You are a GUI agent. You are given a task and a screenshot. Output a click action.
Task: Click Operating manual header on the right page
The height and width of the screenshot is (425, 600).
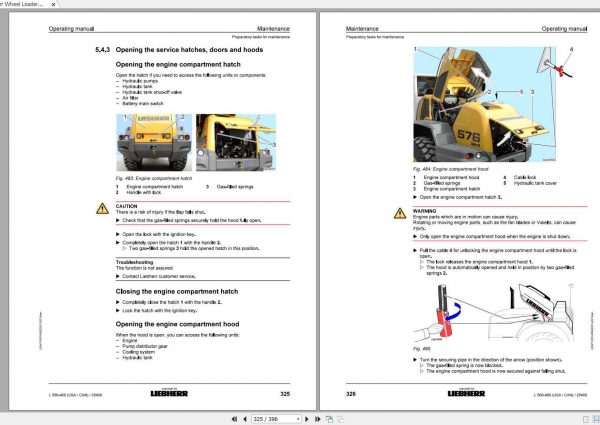click(x=564, y=29)
